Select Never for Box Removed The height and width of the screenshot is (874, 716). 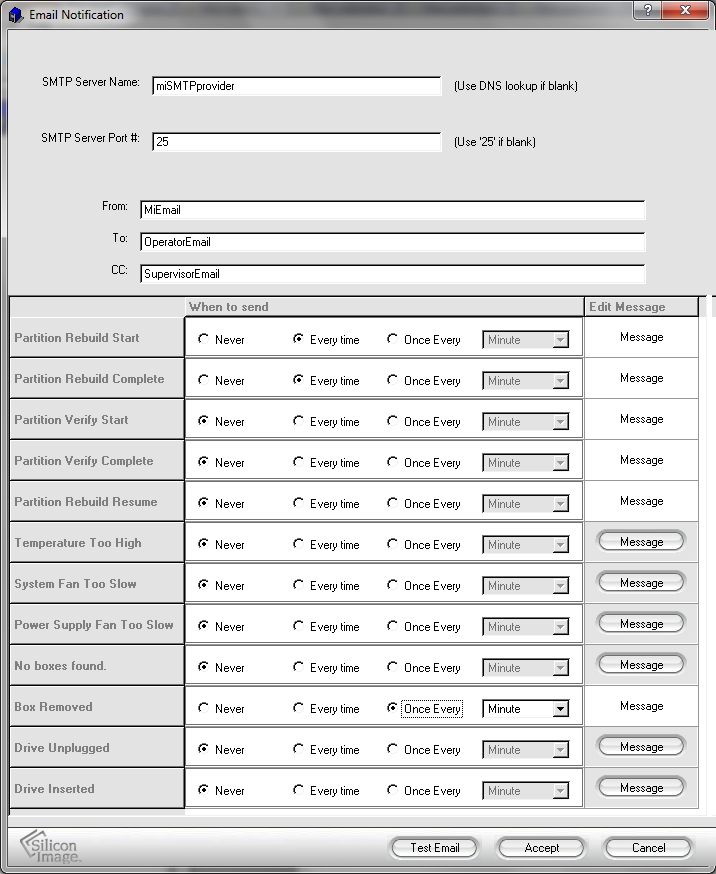[x=204, y=708]
